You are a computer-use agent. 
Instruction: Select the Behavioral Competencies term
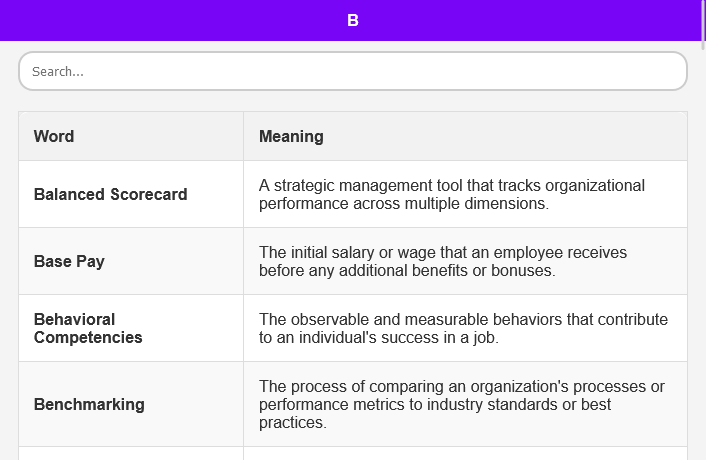coord(88,328)
